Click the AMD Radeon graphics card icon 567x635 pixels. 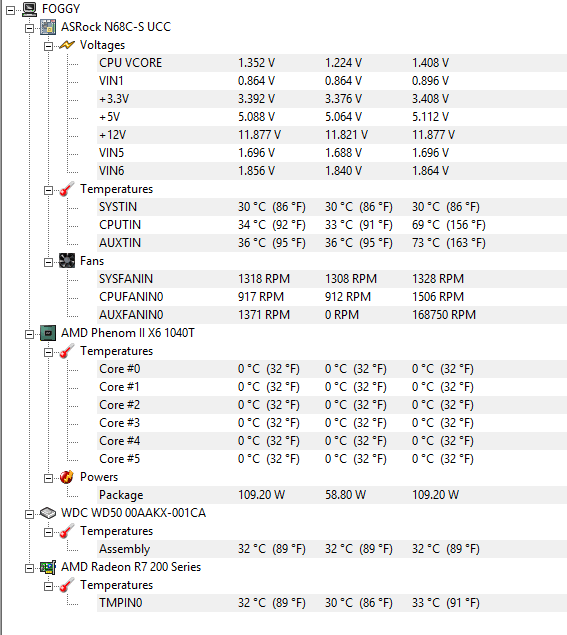pyautogui.click(x=48, y=567)
